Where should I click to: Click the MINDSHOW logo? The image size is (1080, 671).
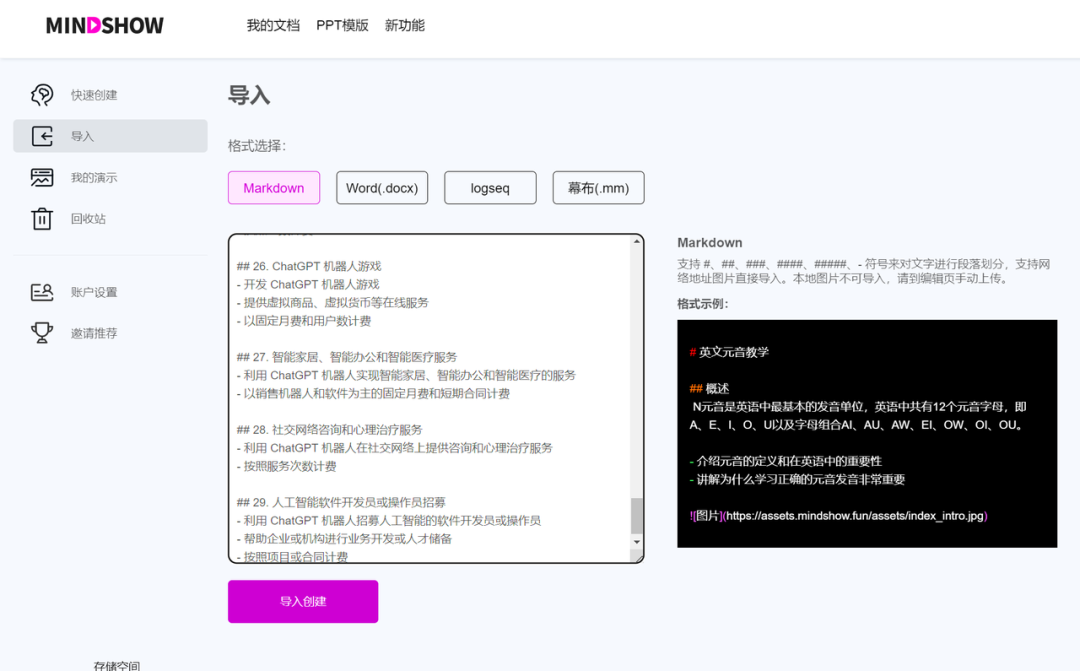[104, 26]
